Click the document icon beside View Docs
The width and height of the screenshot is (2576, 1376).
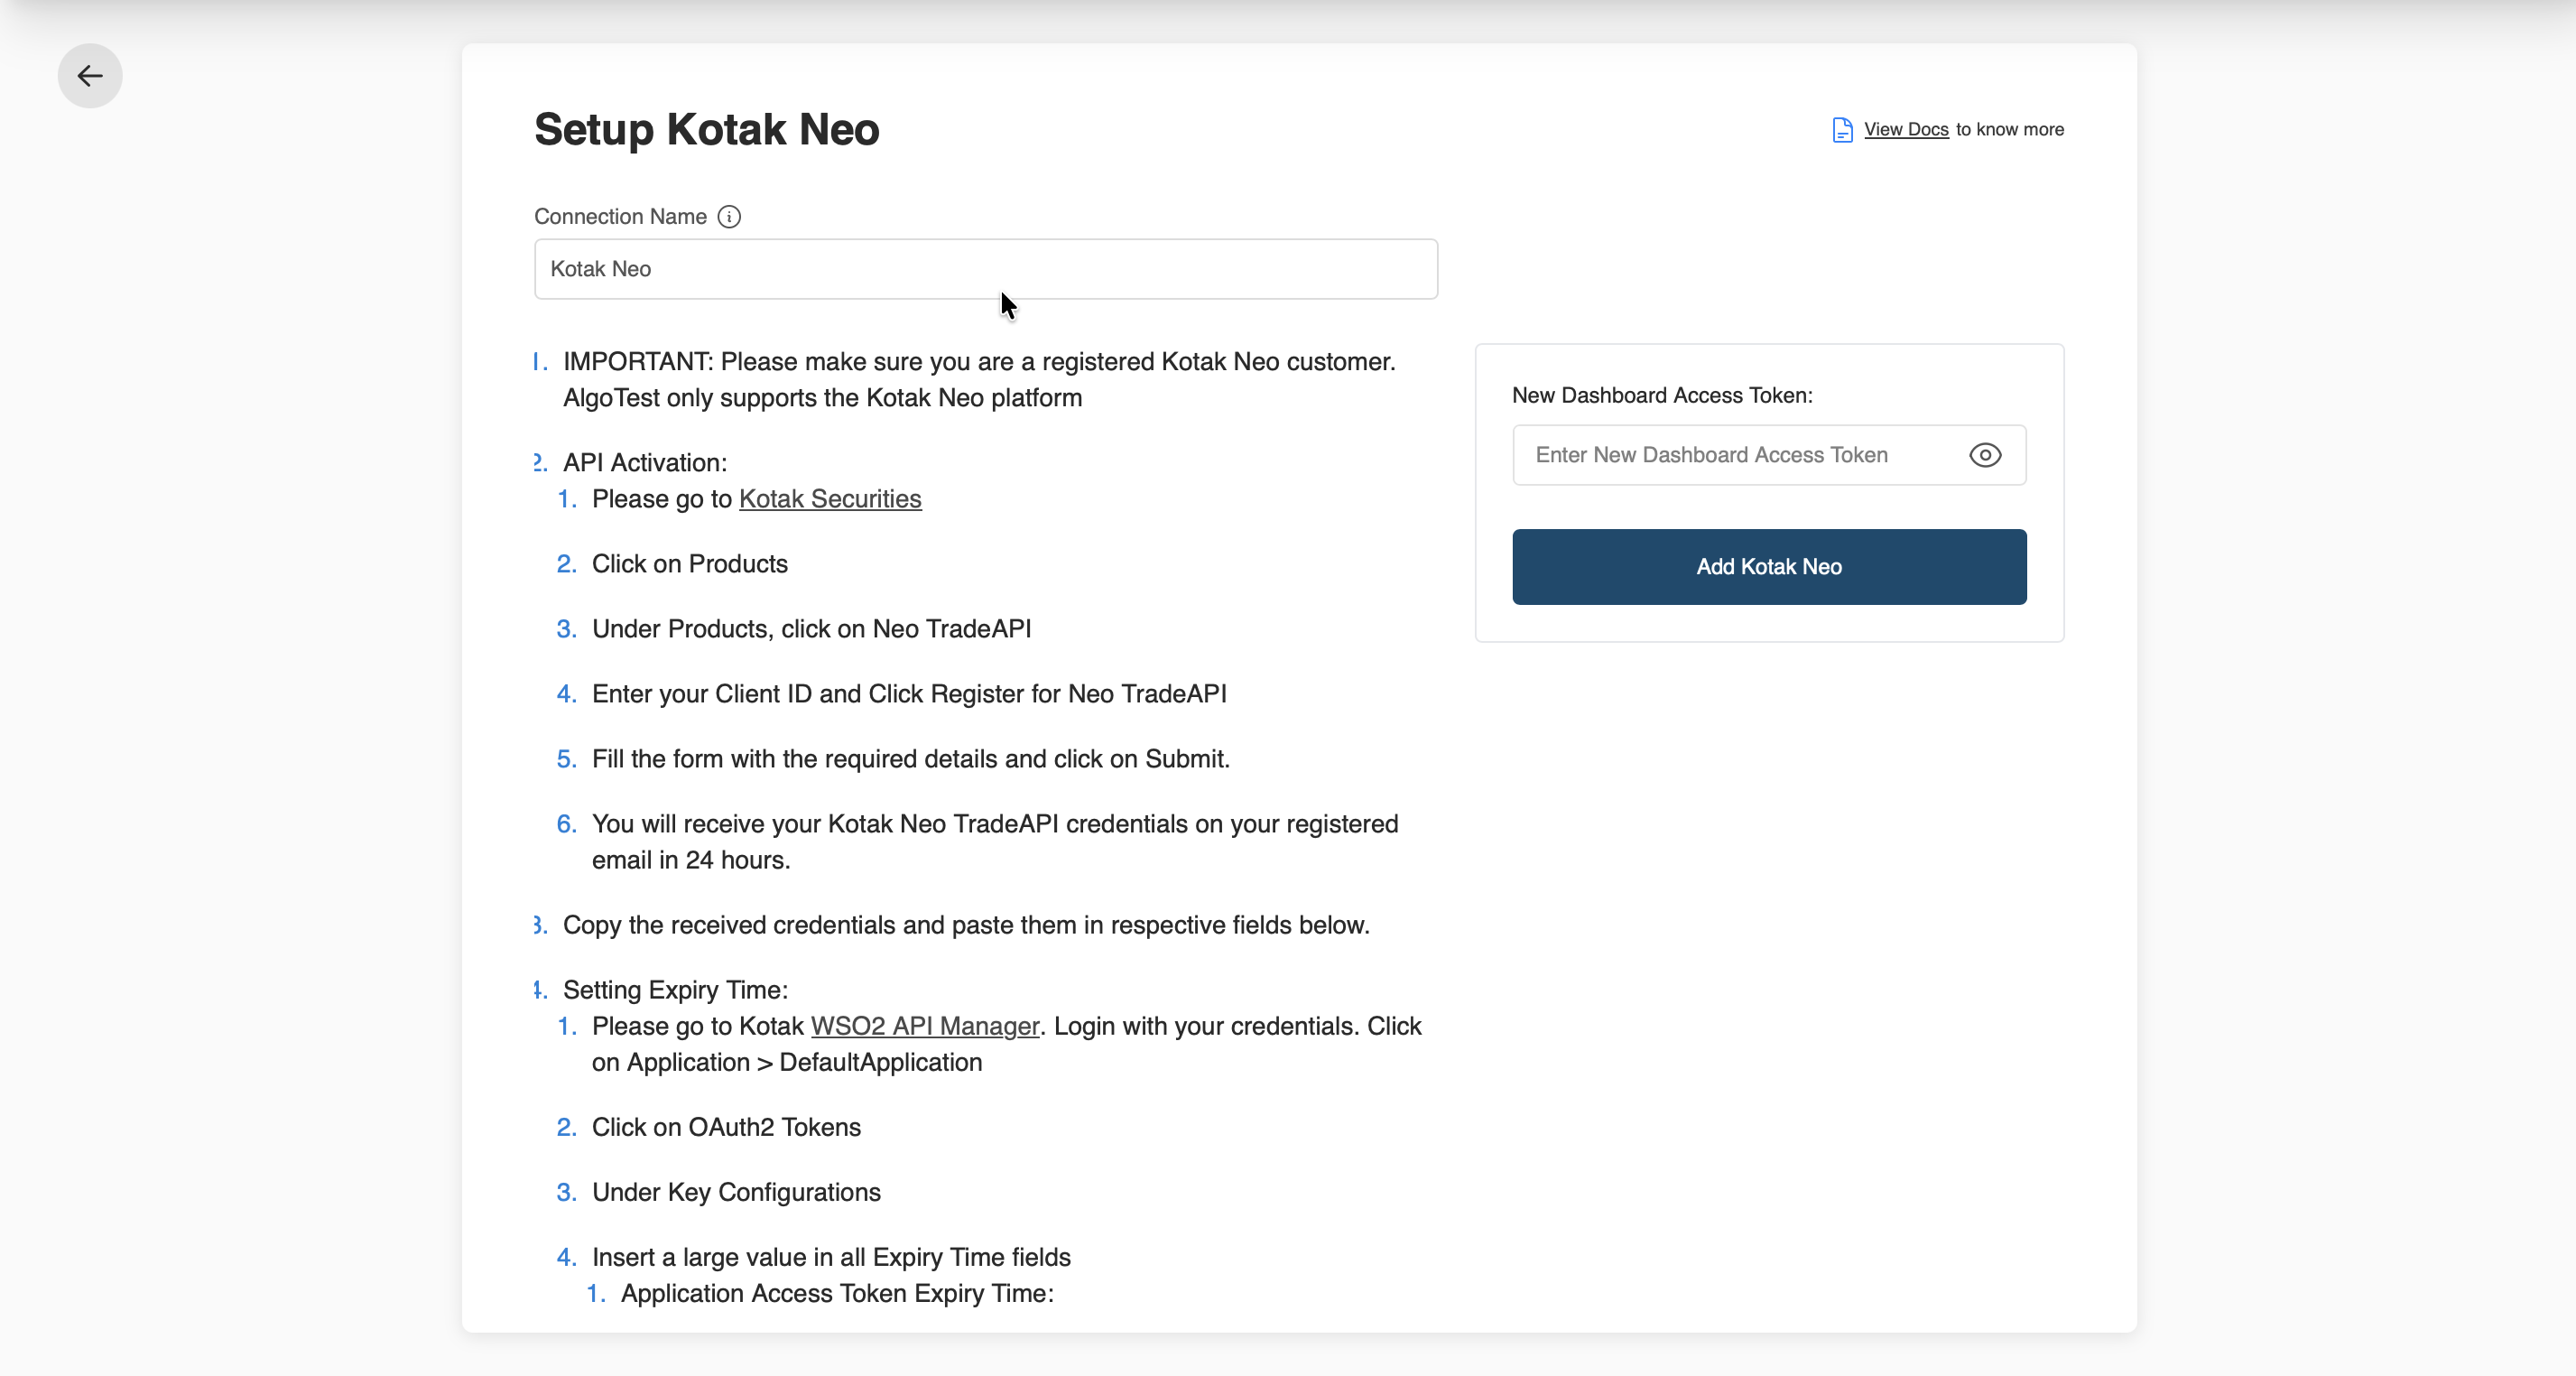click(1842, 130)
